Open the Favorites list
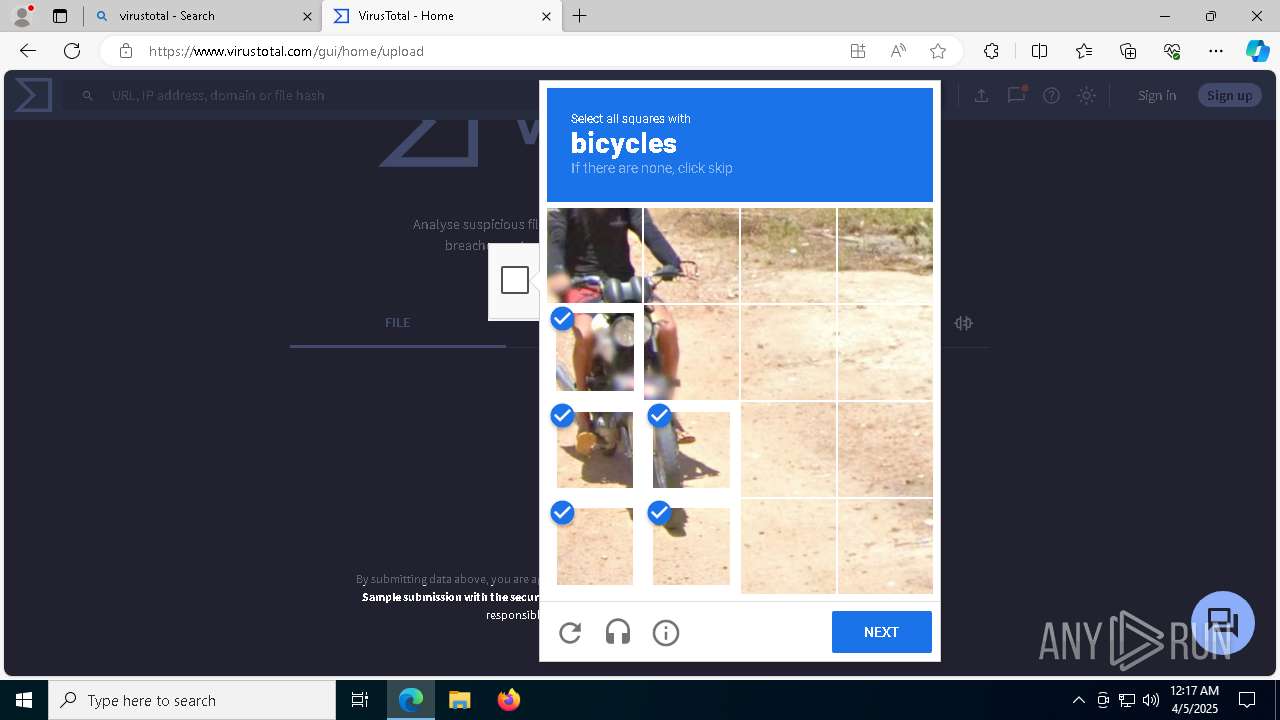Viewport: 1280px width, 720px height. pyautogui.click(x=1084, y=51)
